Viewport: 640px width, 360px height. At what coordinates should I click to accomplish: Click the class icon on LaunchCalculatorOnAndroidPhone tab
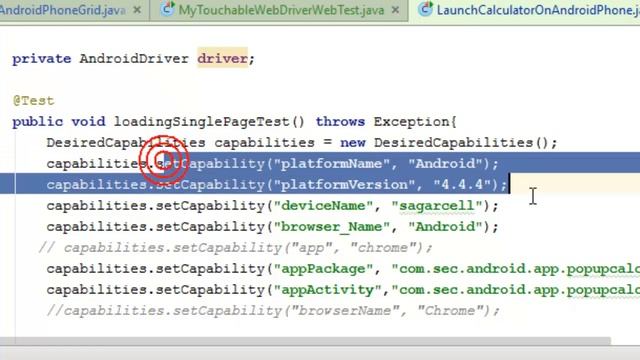coord(426,9)
